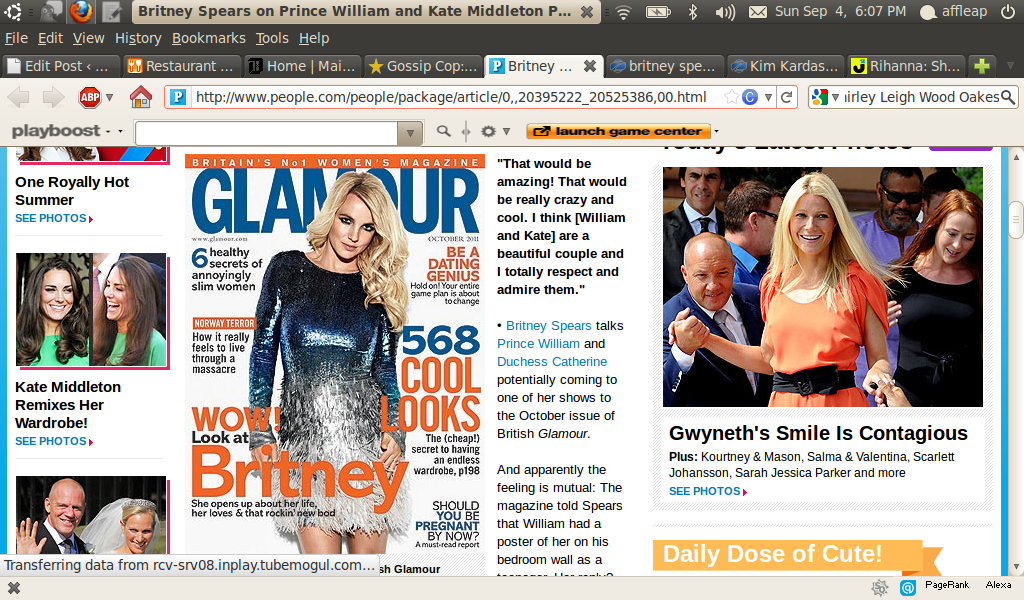Switch to the Kim Kardas... tab
This screenshot has width=1024, height=600.
(x=786, y=66)
